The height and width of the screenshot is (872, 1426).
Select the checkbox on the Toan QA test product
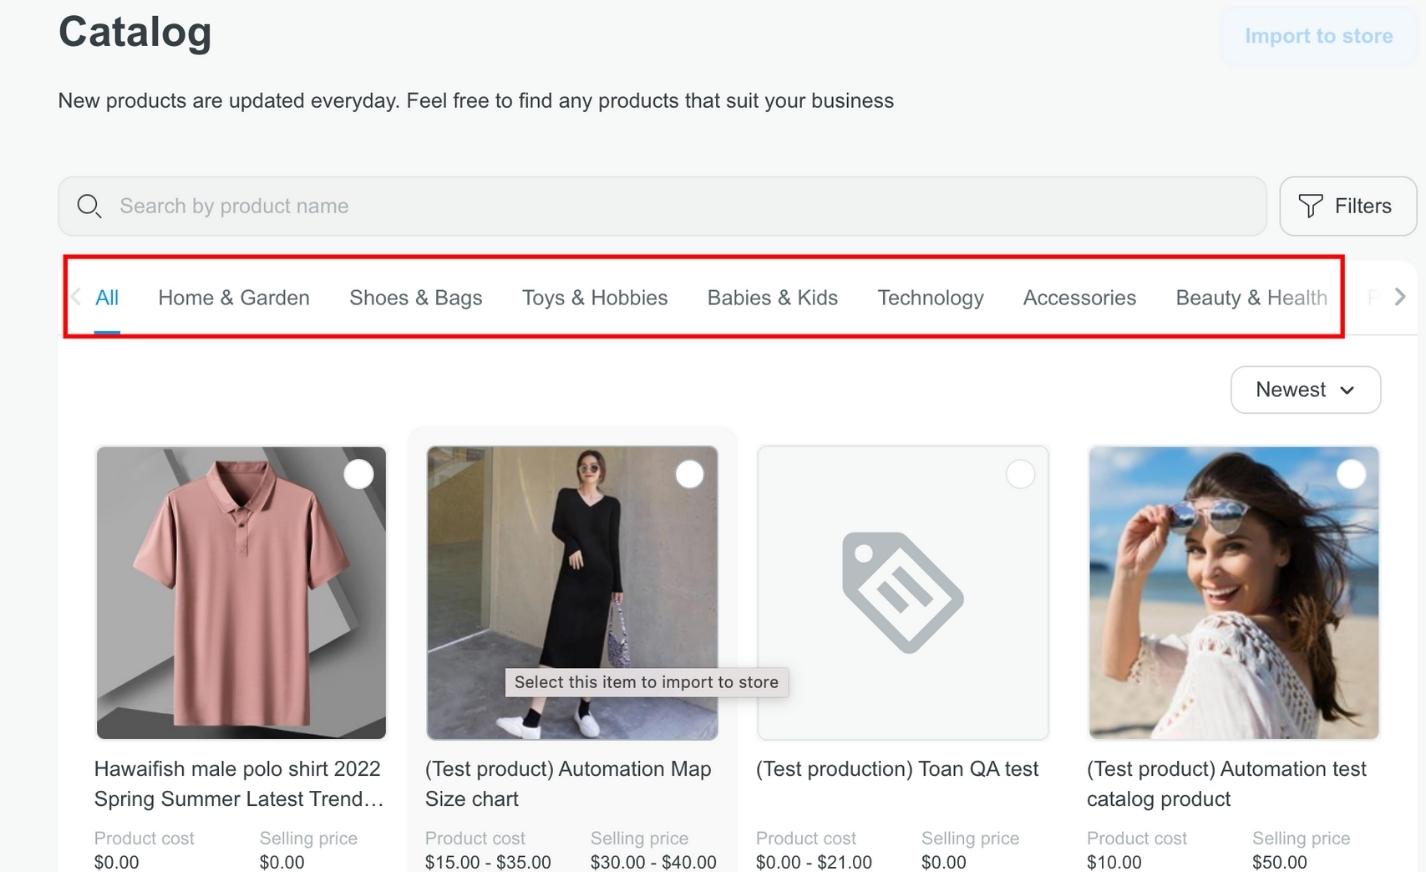coord(1020,473)
